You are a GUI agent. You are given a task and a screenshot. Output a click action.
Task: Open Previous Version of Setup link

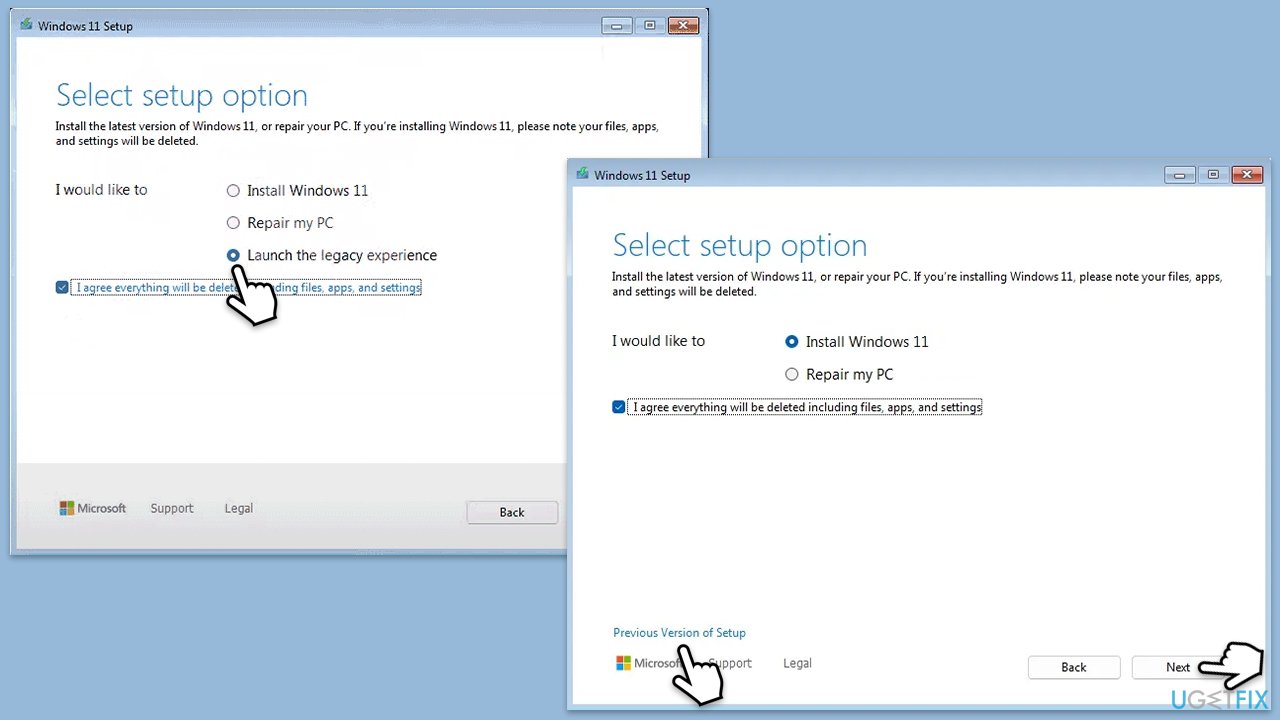click(679, 632)
